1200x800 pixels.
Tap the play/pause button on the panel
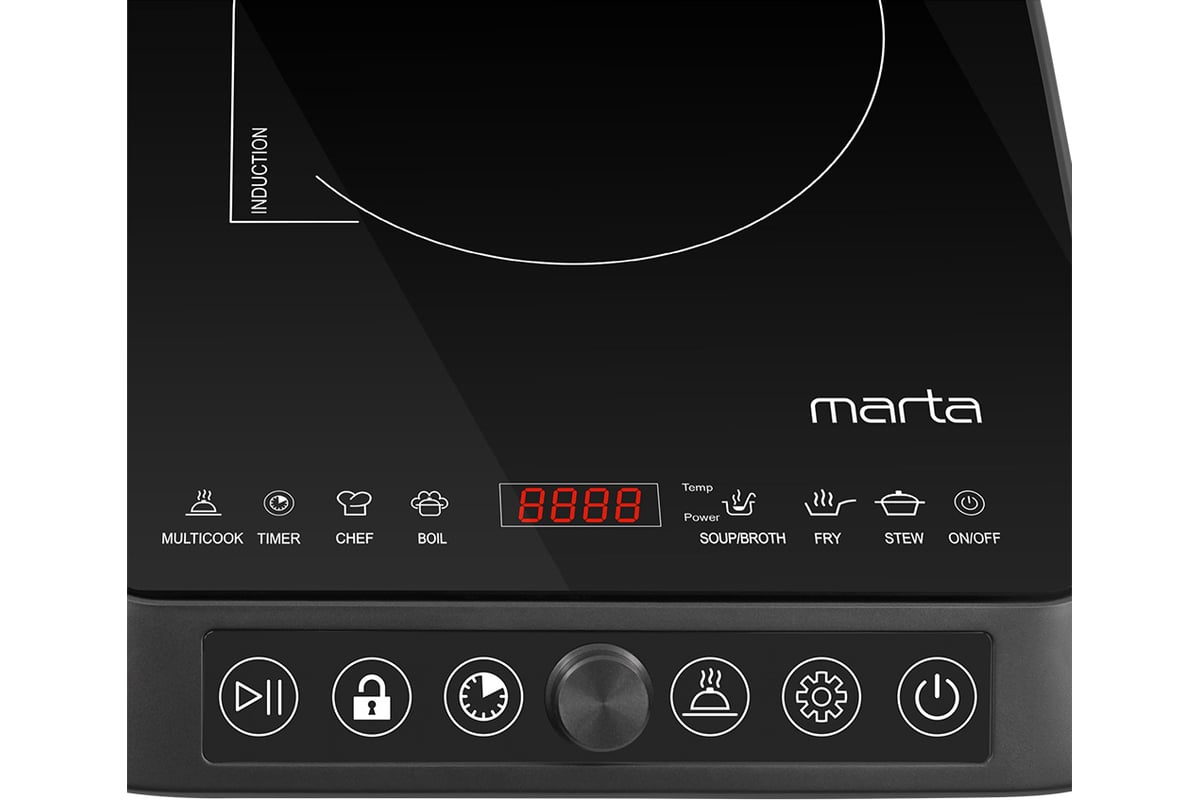click(x=259, y=697)
